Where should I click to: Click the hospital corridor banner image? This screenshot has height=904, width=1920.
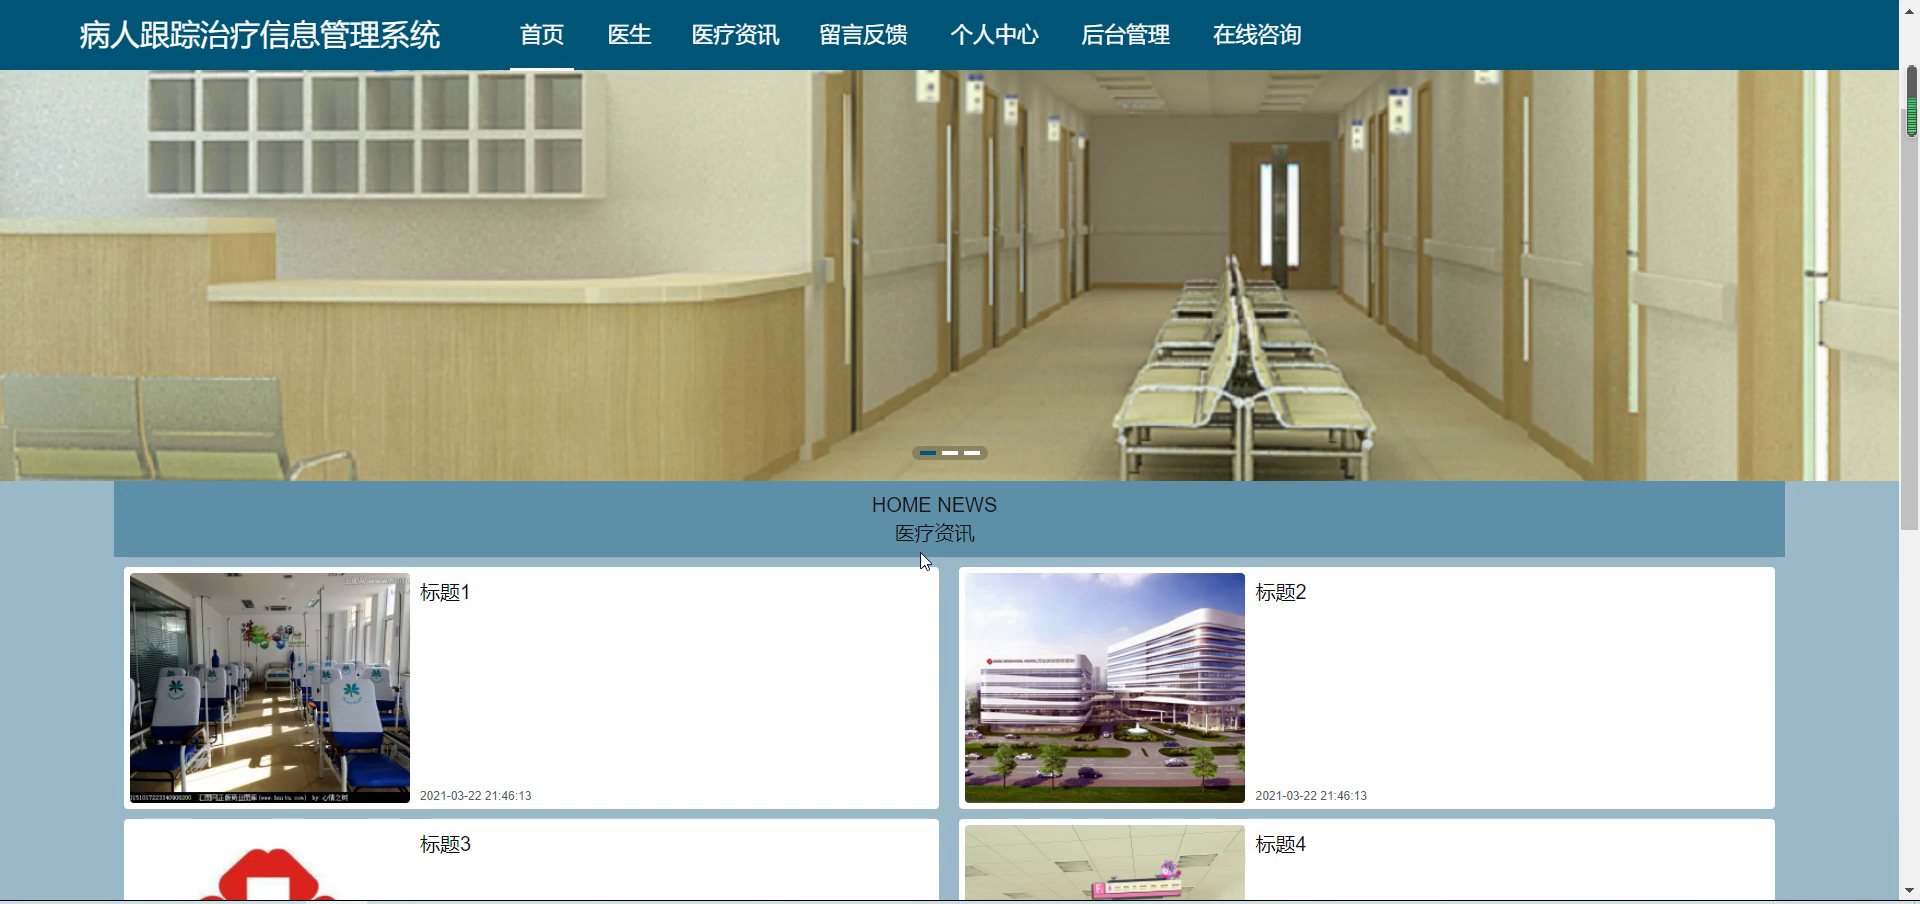[949, 275]
